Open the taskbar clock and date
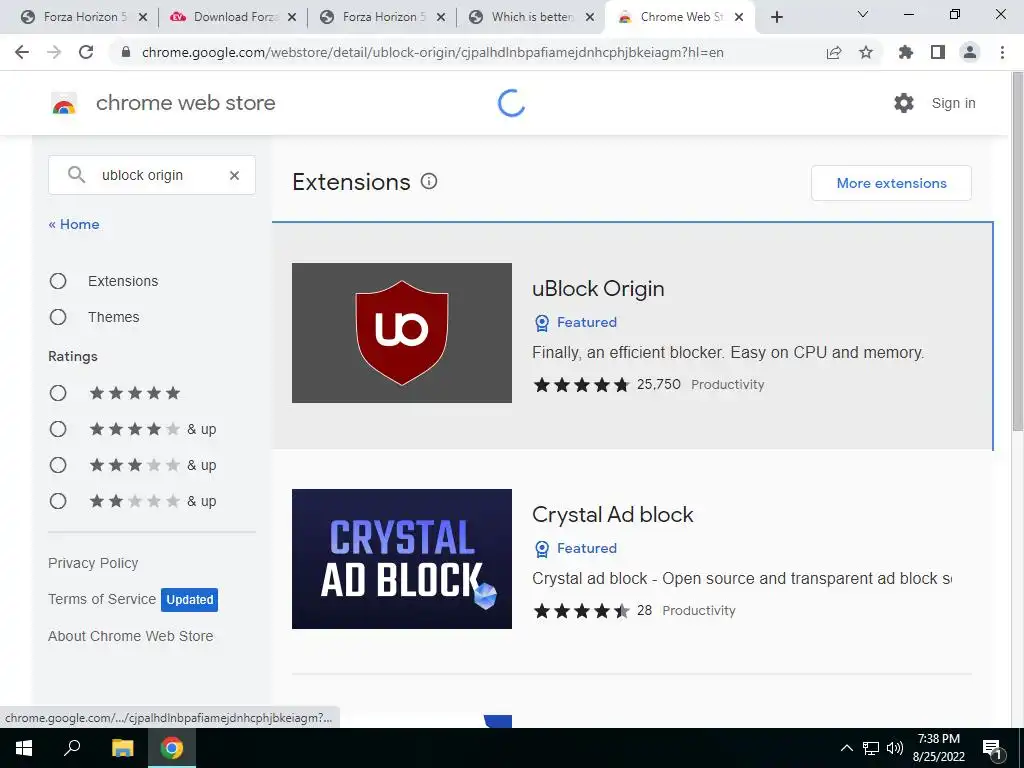 pos(938,748)
